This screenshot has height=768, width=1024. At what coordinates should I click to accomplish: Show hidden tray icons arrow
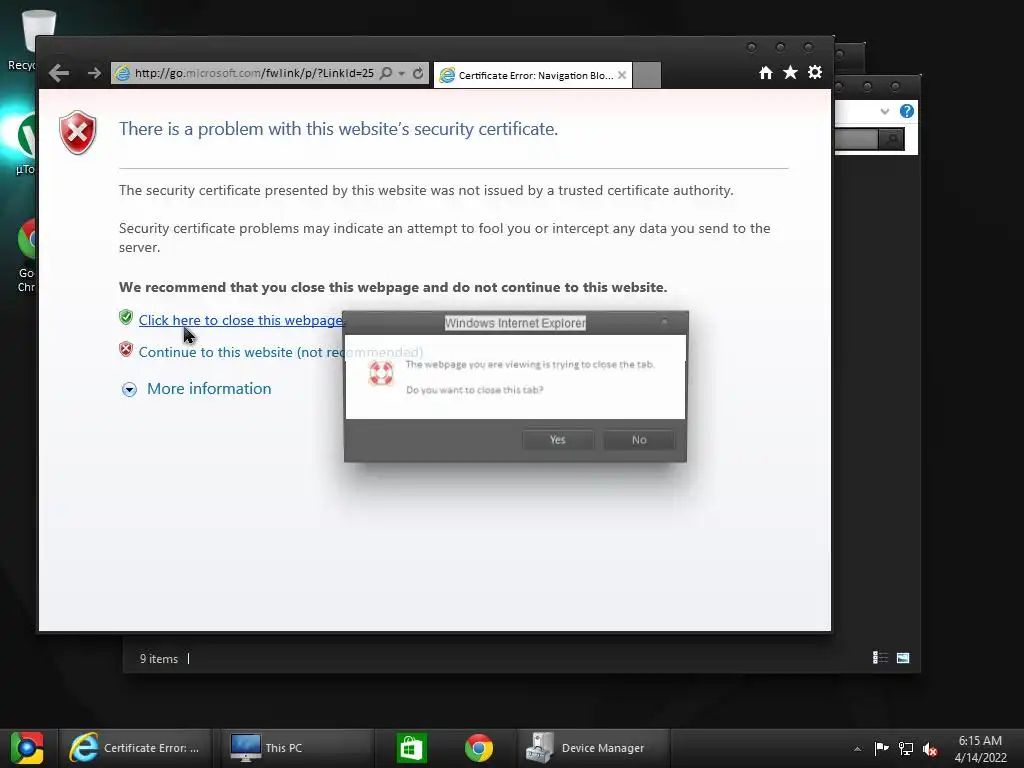[x=857, y=749]
